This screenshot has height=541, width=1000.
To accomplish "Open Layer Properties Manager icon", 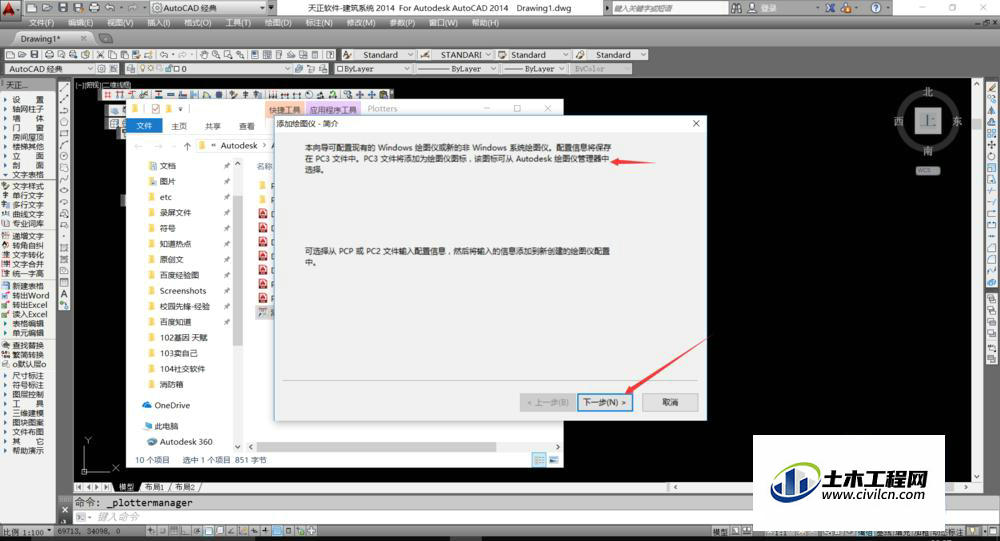I will (131, 68).
